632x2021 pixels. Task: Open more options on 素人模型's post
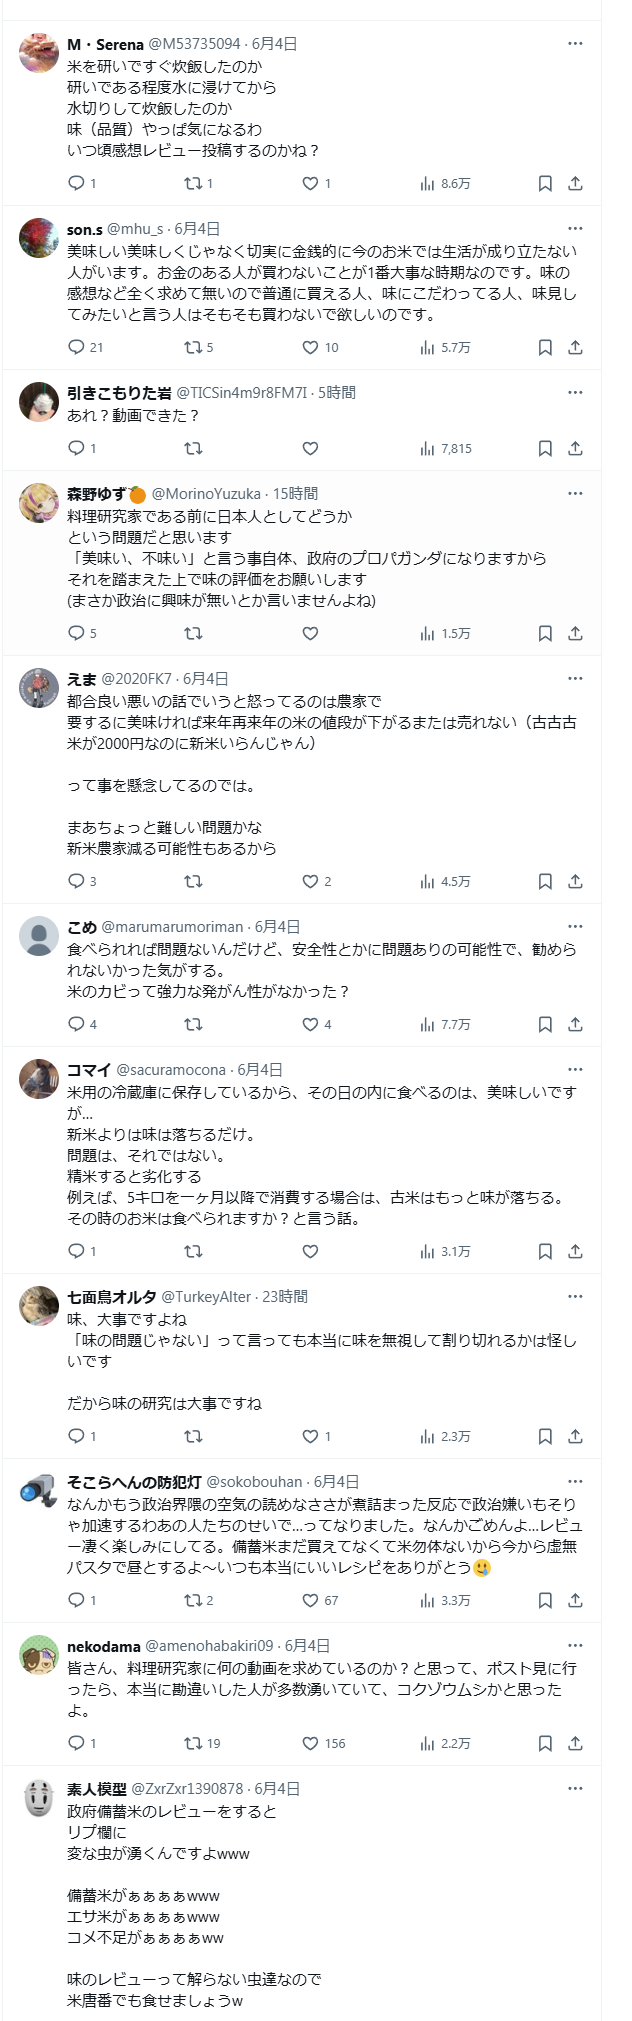pos(575,1788)
